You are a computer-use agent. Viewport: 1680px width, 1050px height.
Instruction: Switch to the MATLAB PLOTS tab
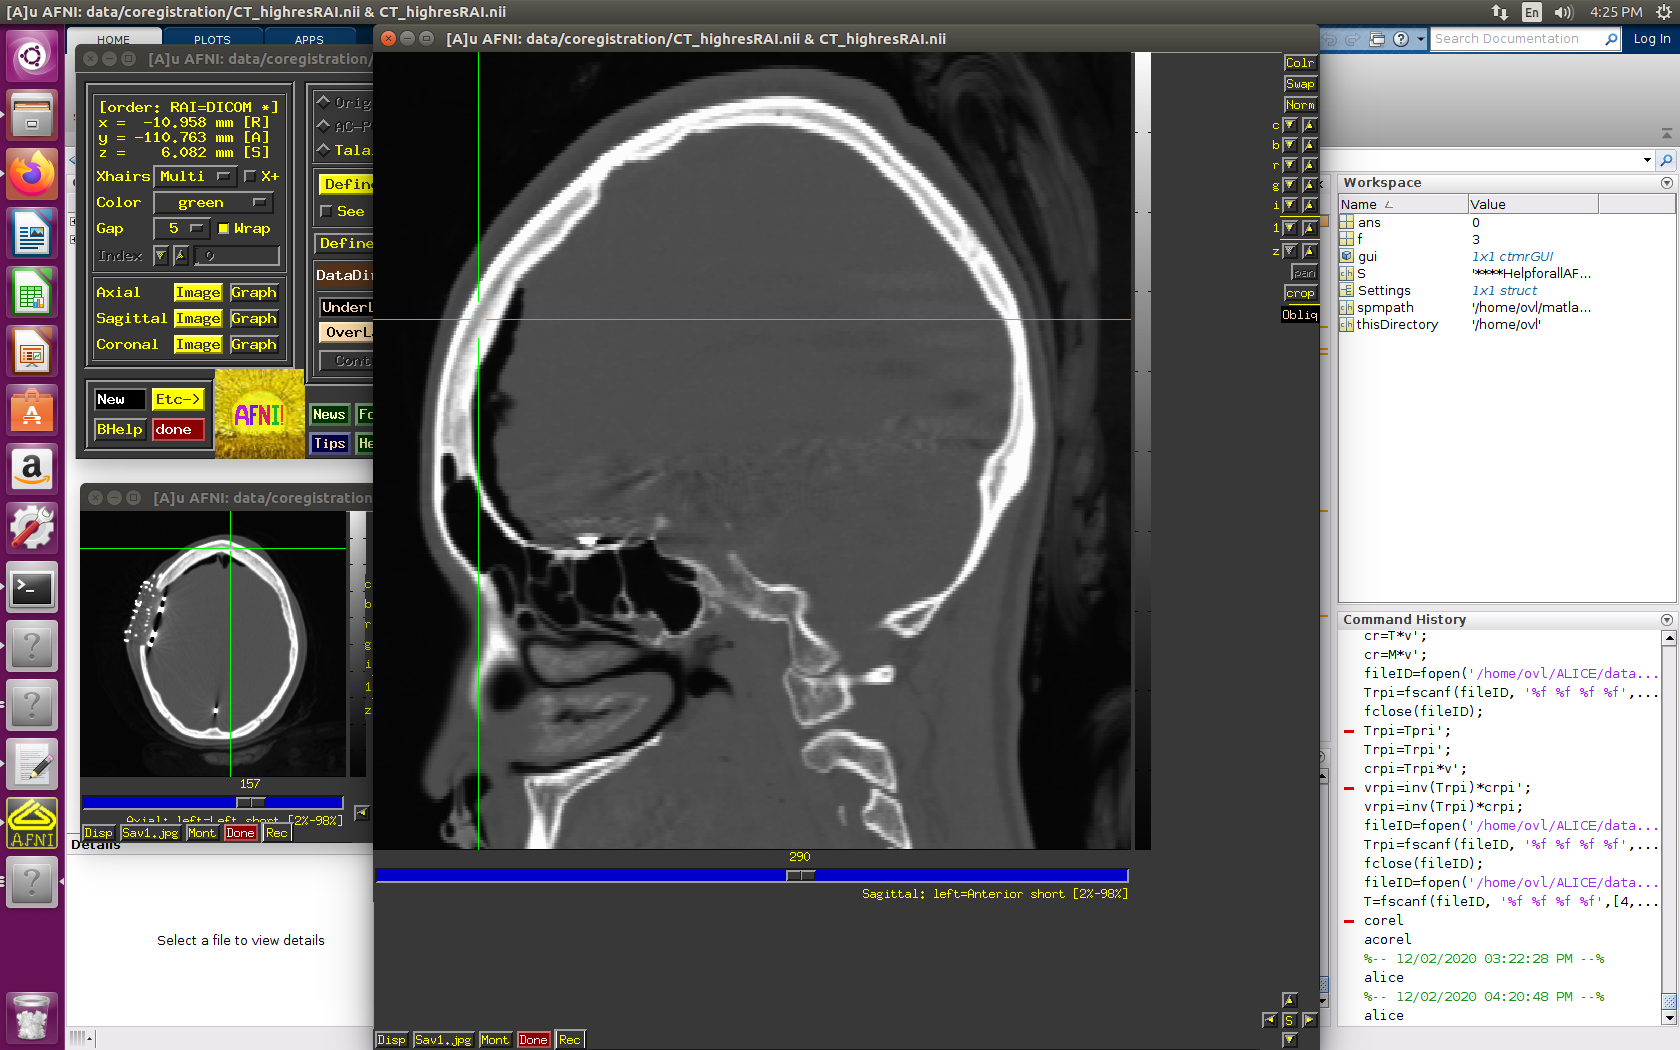pos(212,40)
